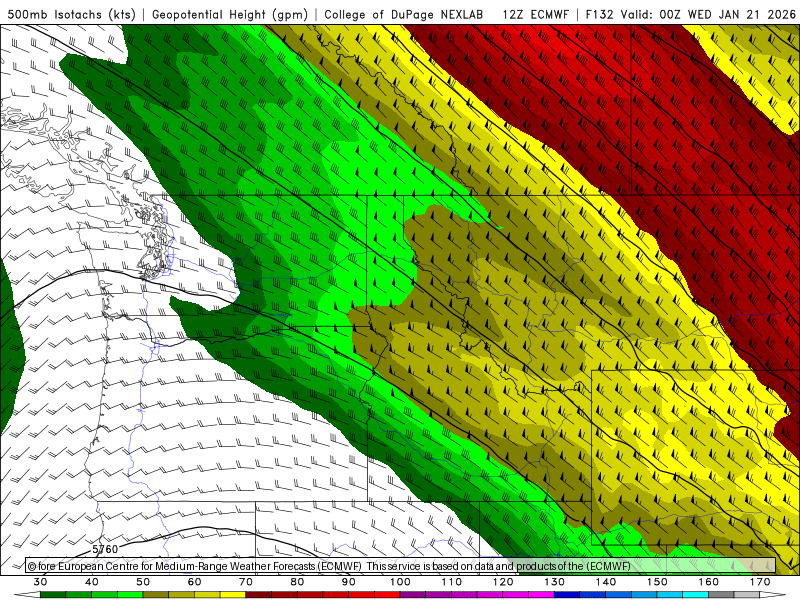This screenshot has height=600, width=800.
Task: Click the '130' color scale label
Action: [555, 582]
